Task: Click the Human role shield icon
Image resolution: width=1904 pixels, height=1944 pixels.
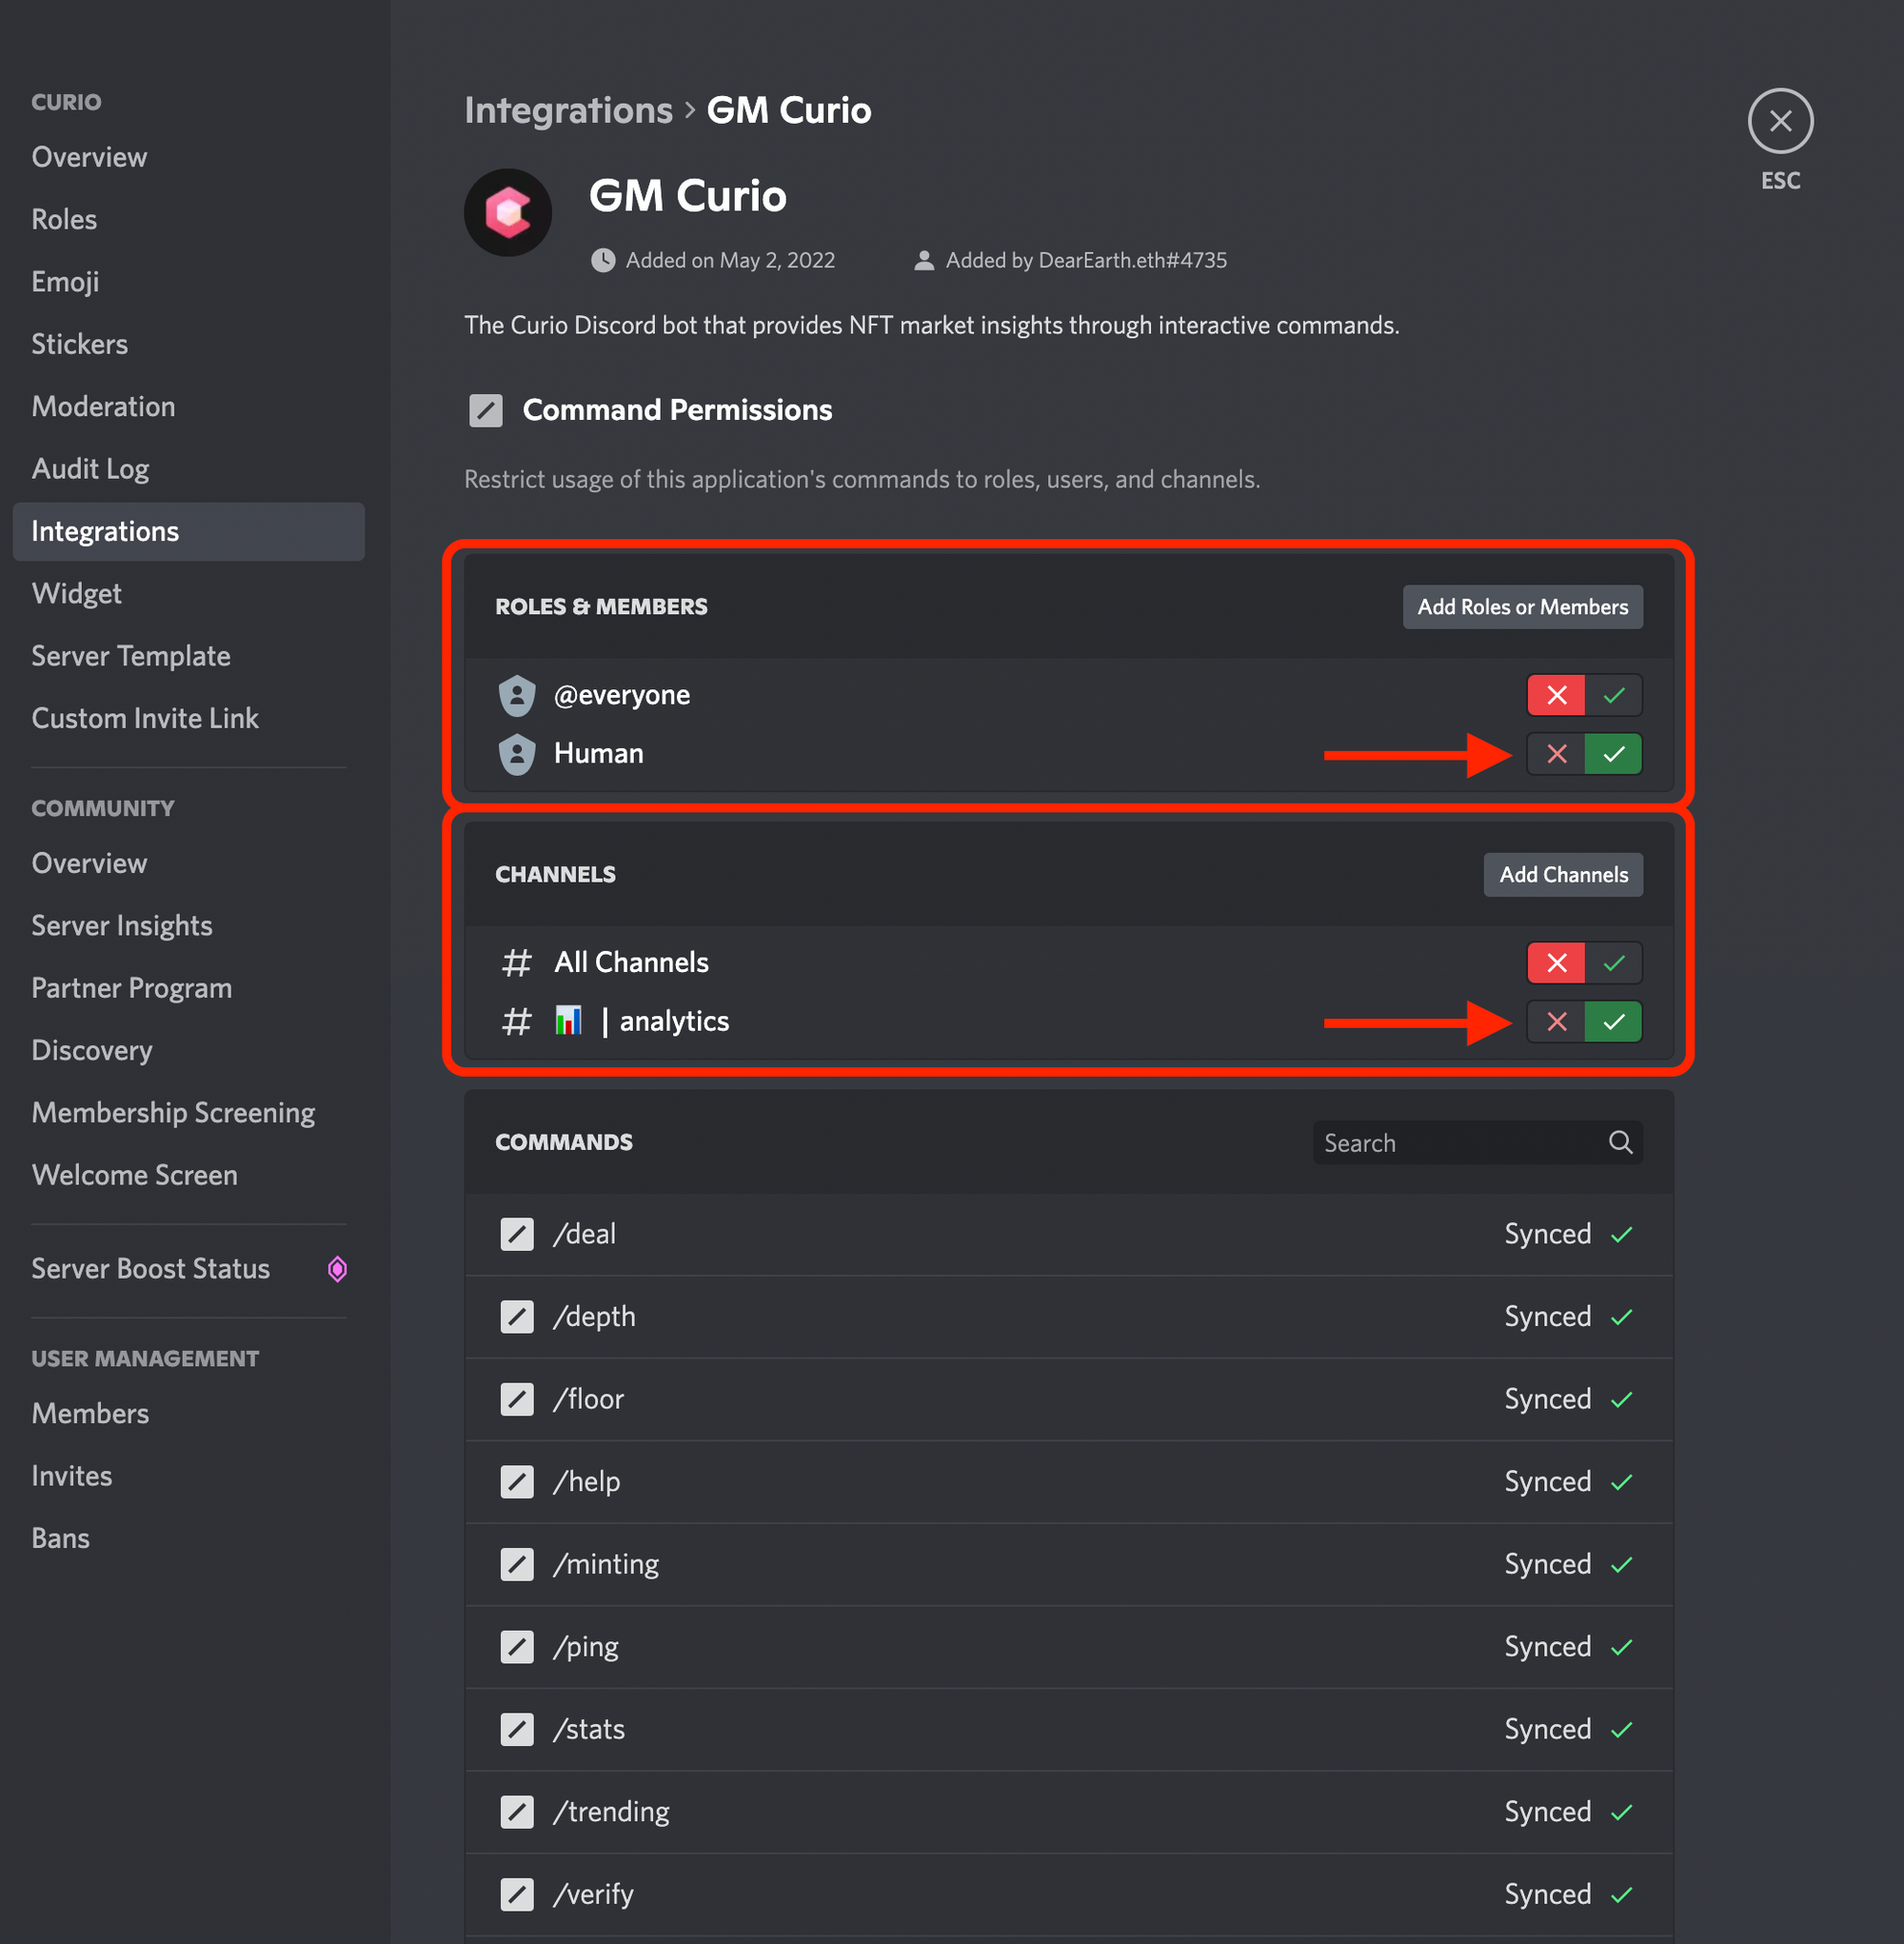Action: 517,754
